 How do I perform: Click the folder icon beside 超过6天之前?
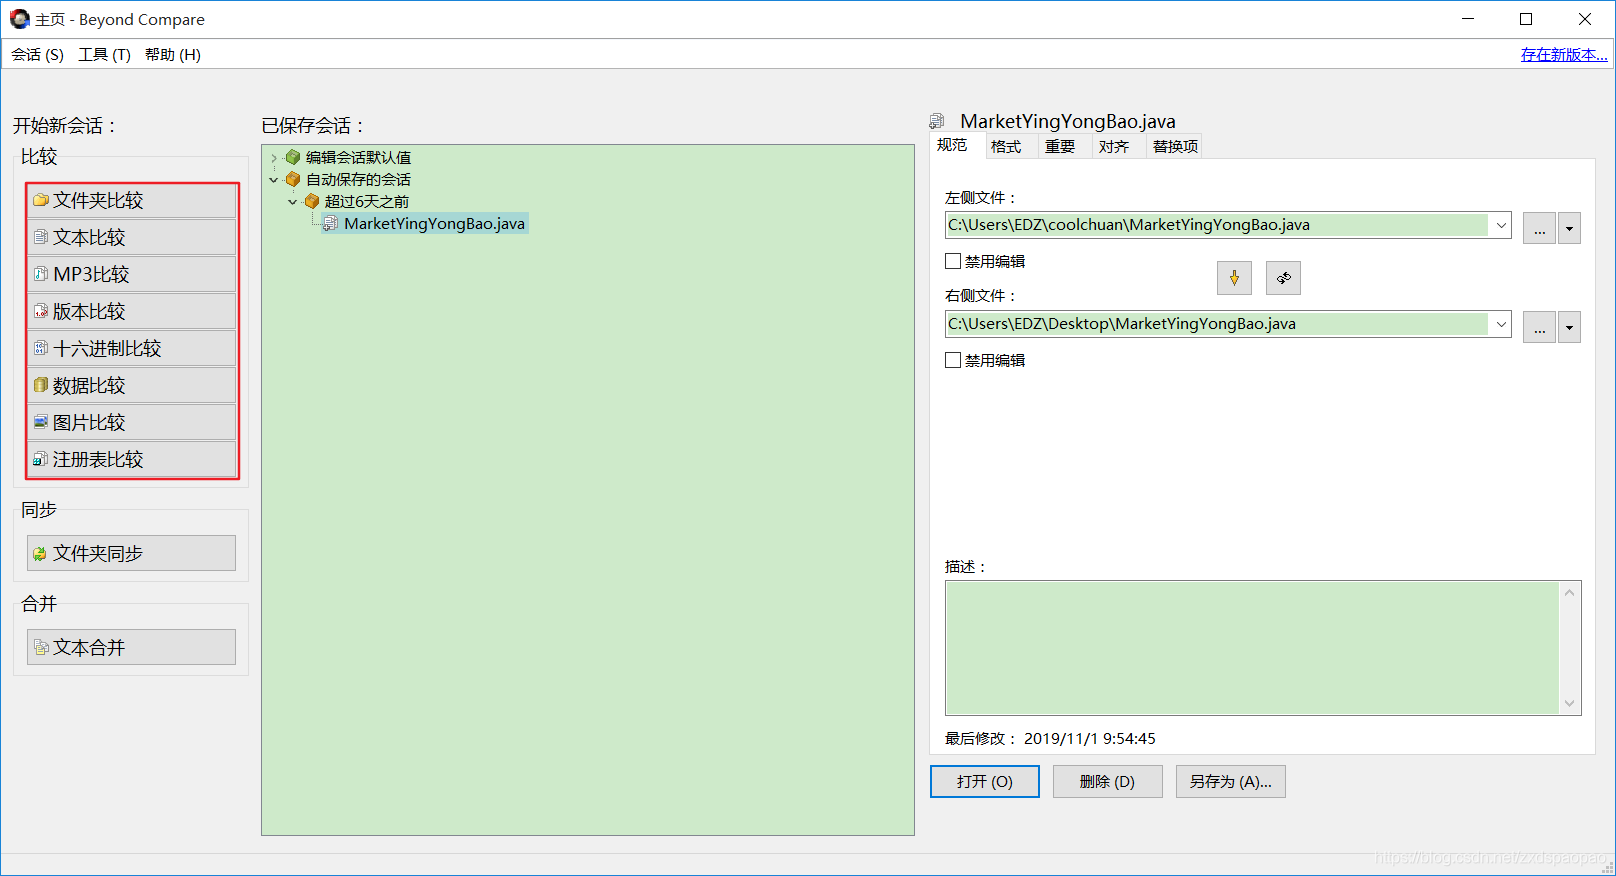[x=312, y=201]
